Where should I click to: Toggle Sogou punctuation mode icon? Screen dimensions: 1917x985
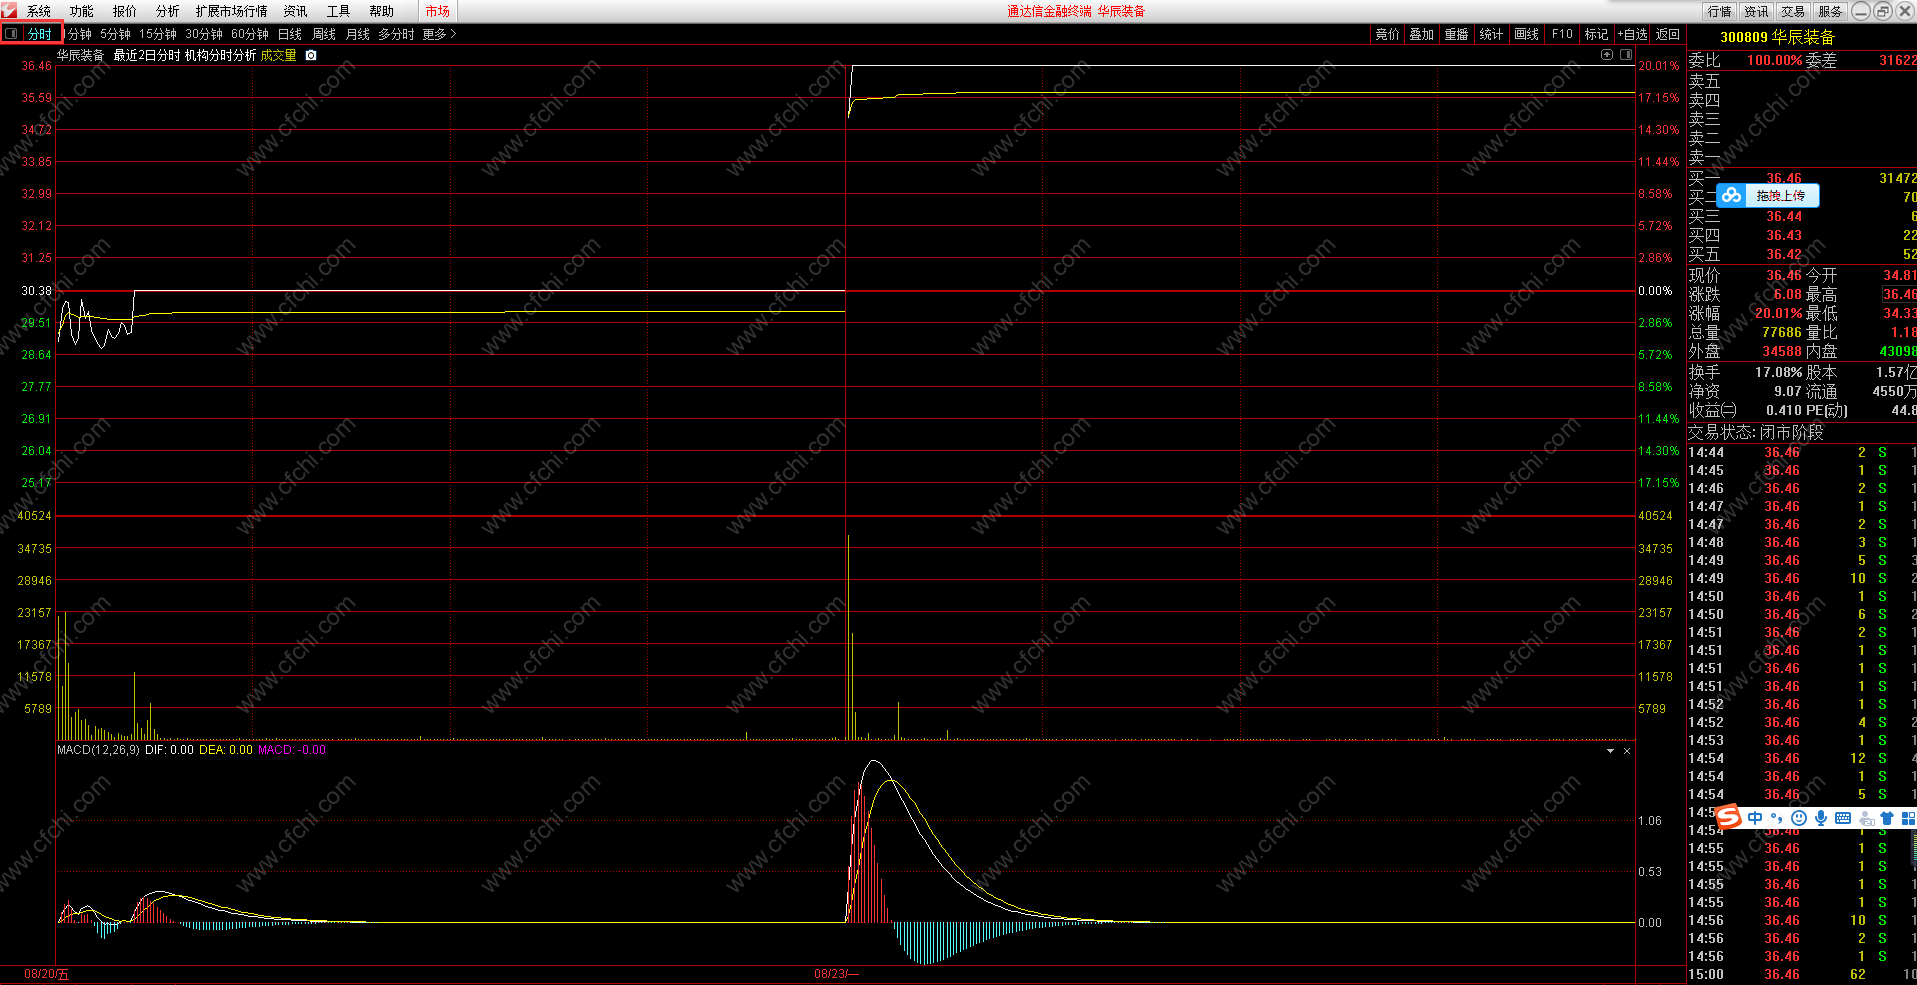(1776, 818)
